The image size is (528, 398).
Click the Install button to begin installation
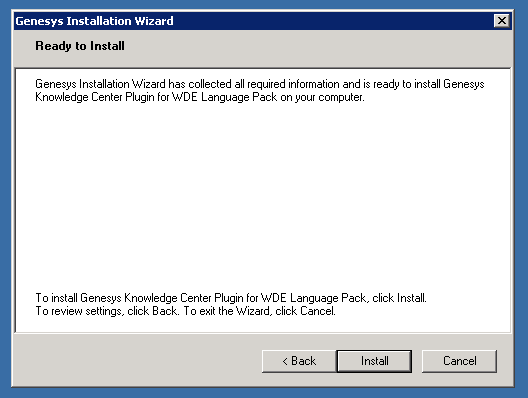point(374,361)
